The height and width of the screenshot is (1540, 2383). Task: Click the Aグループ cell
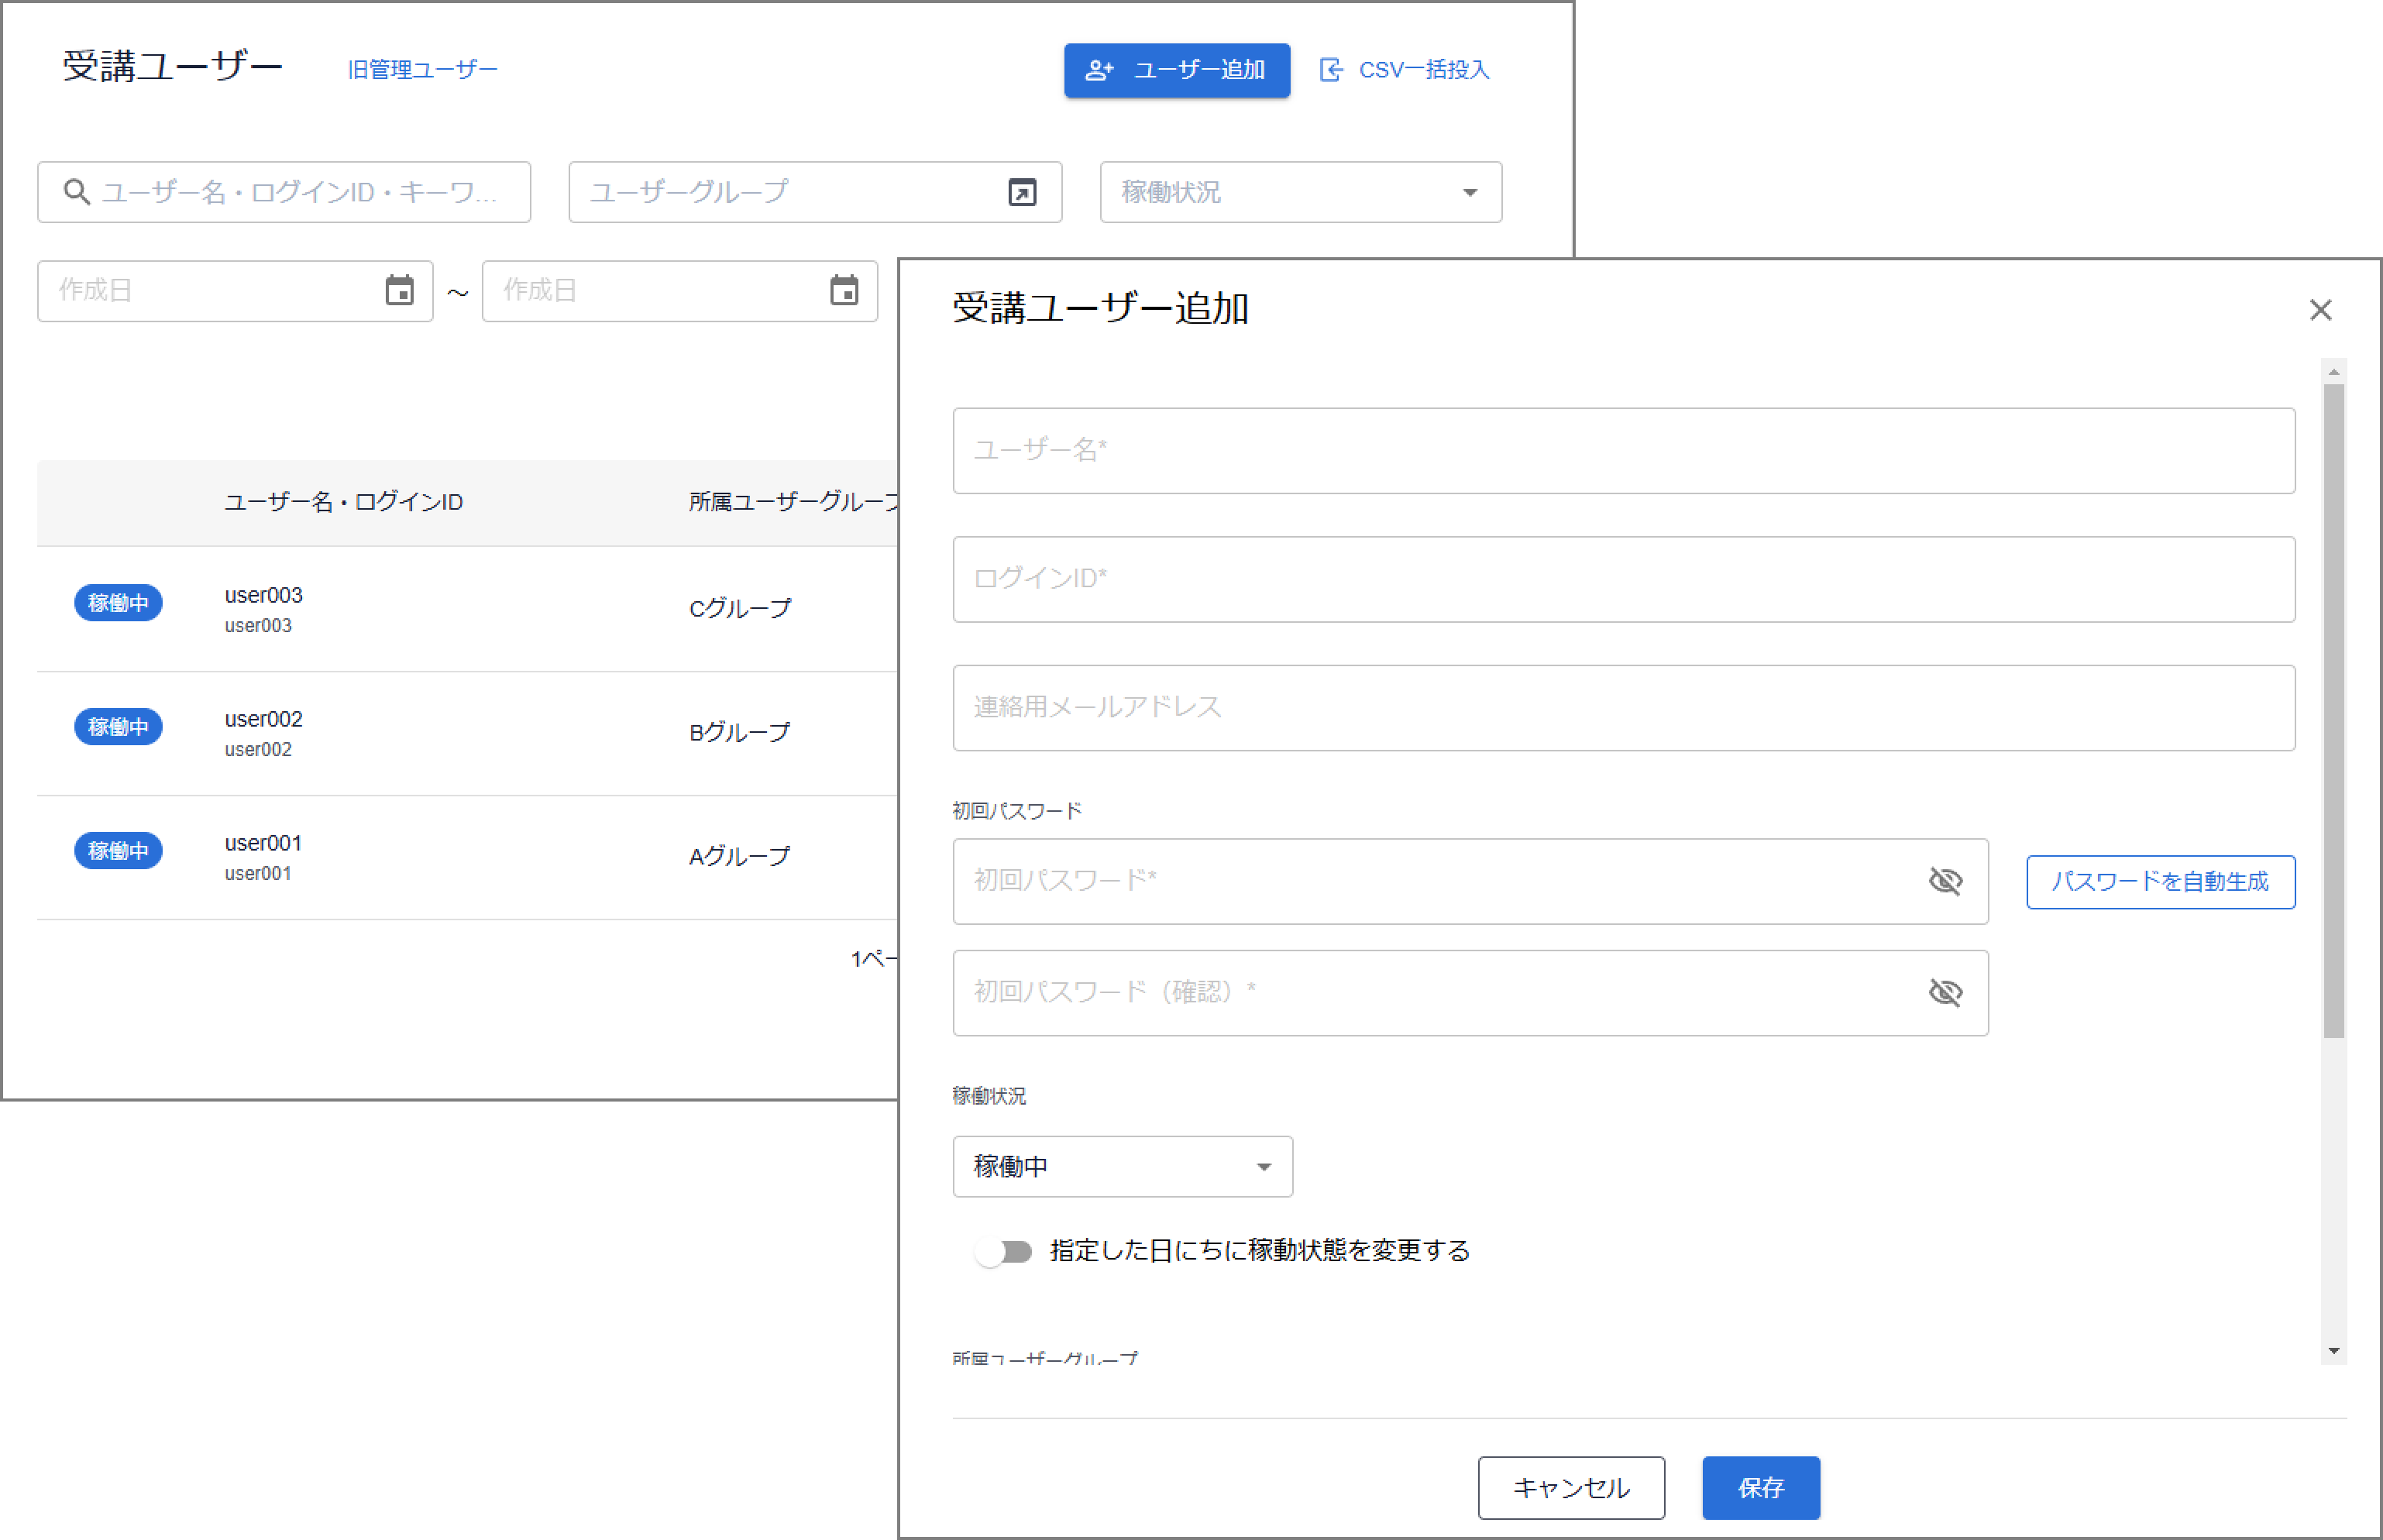[x=740, y=856]
